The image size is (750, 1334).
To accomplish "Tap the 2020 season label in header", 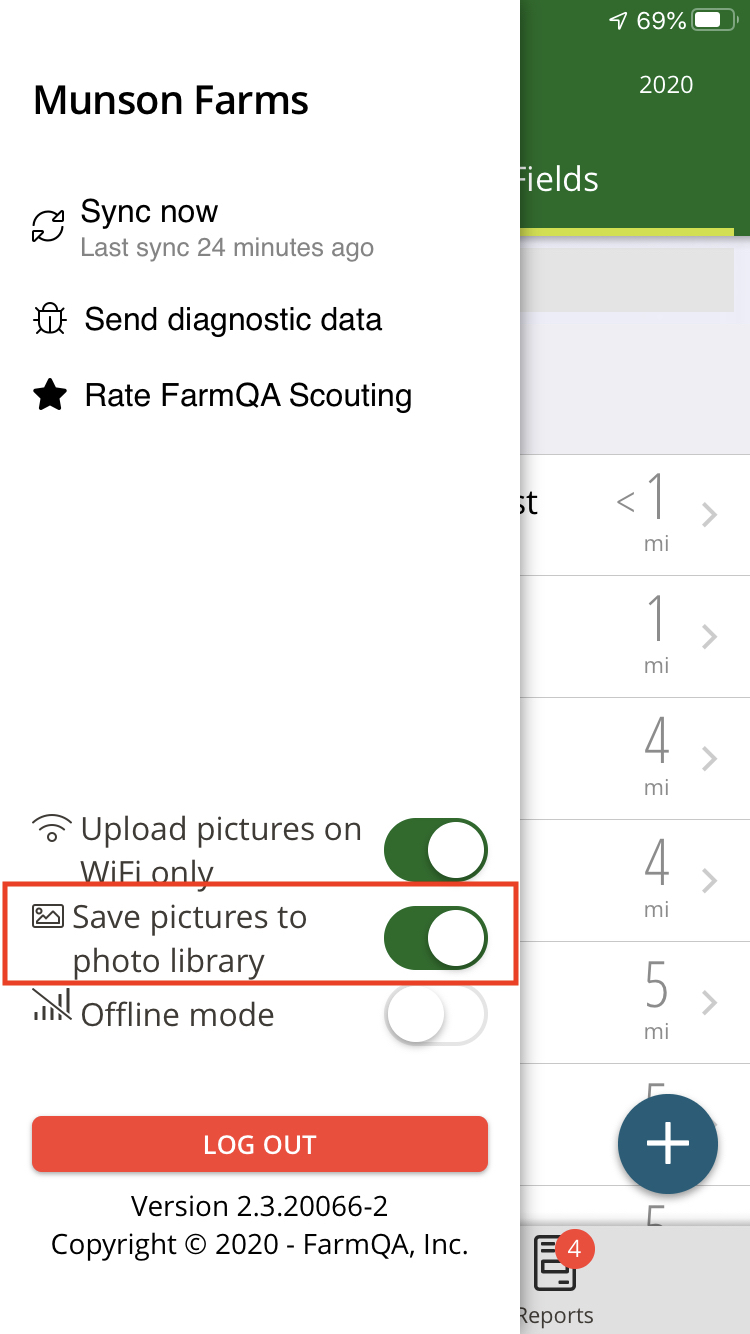I will point(666,85).
